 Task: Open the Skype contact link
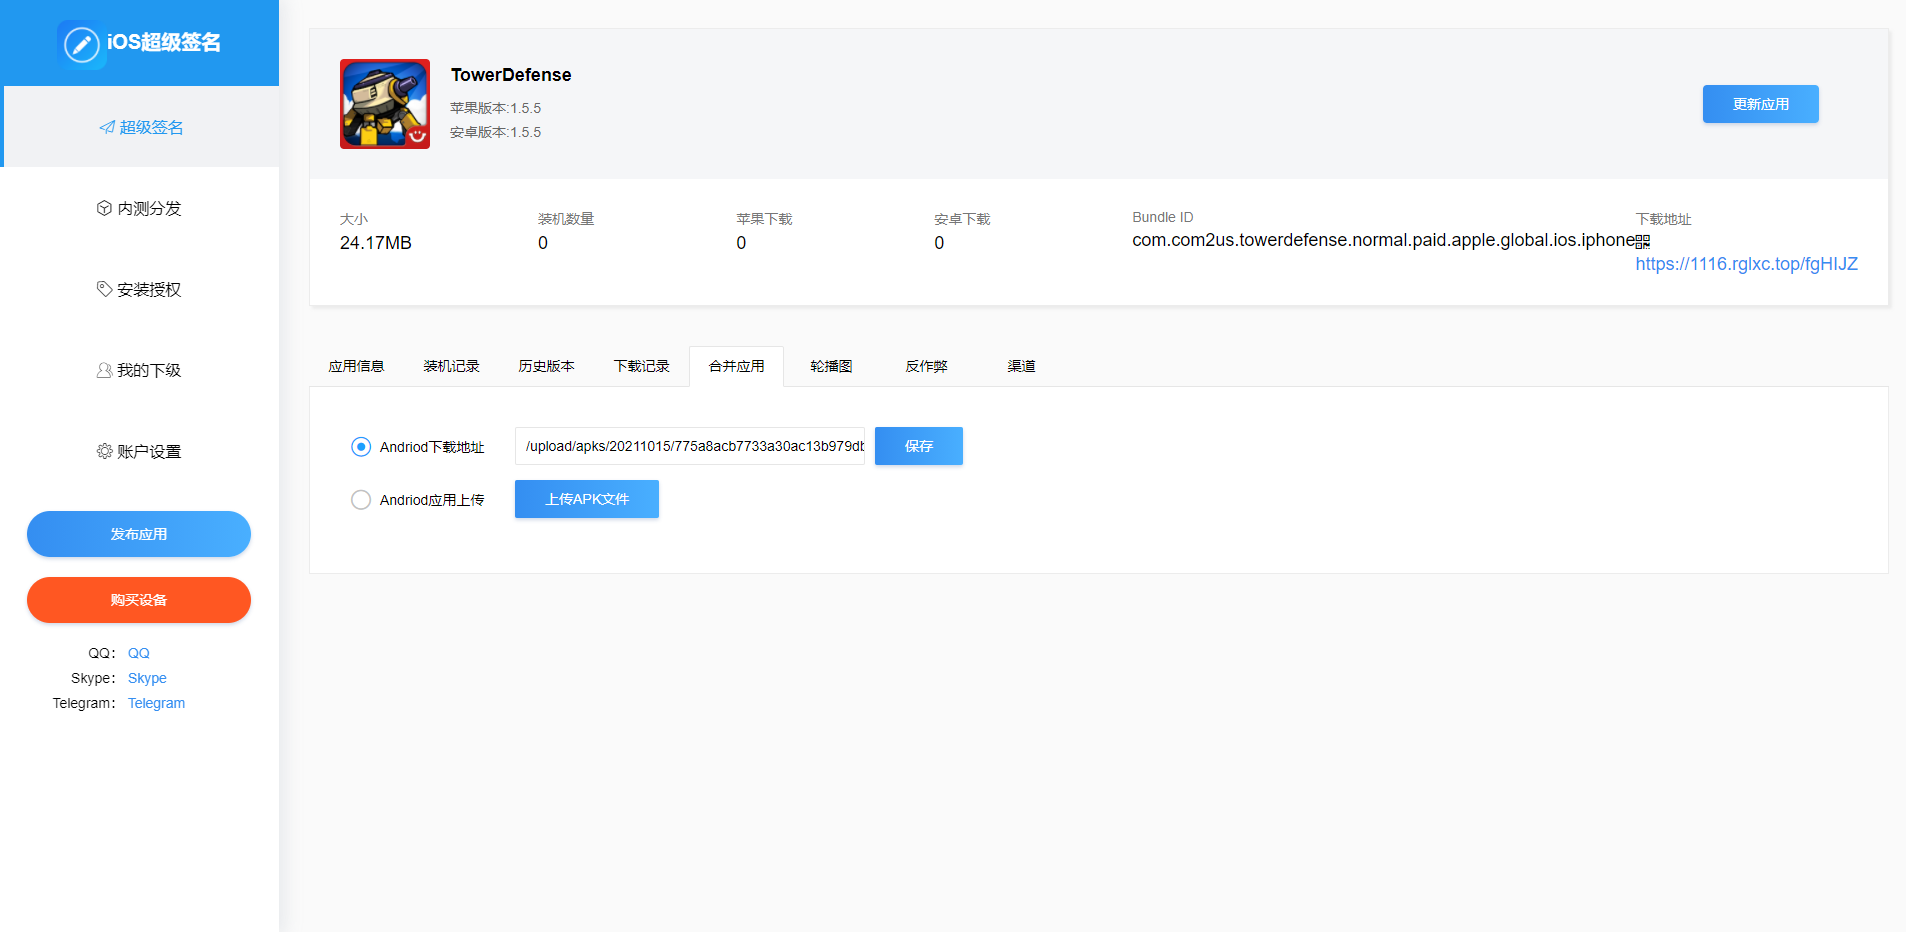[147, 678]
